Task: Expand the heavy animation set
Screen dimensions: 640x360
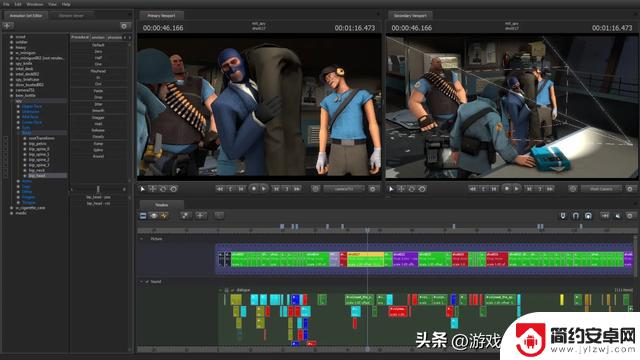Action: click(11, 47)
